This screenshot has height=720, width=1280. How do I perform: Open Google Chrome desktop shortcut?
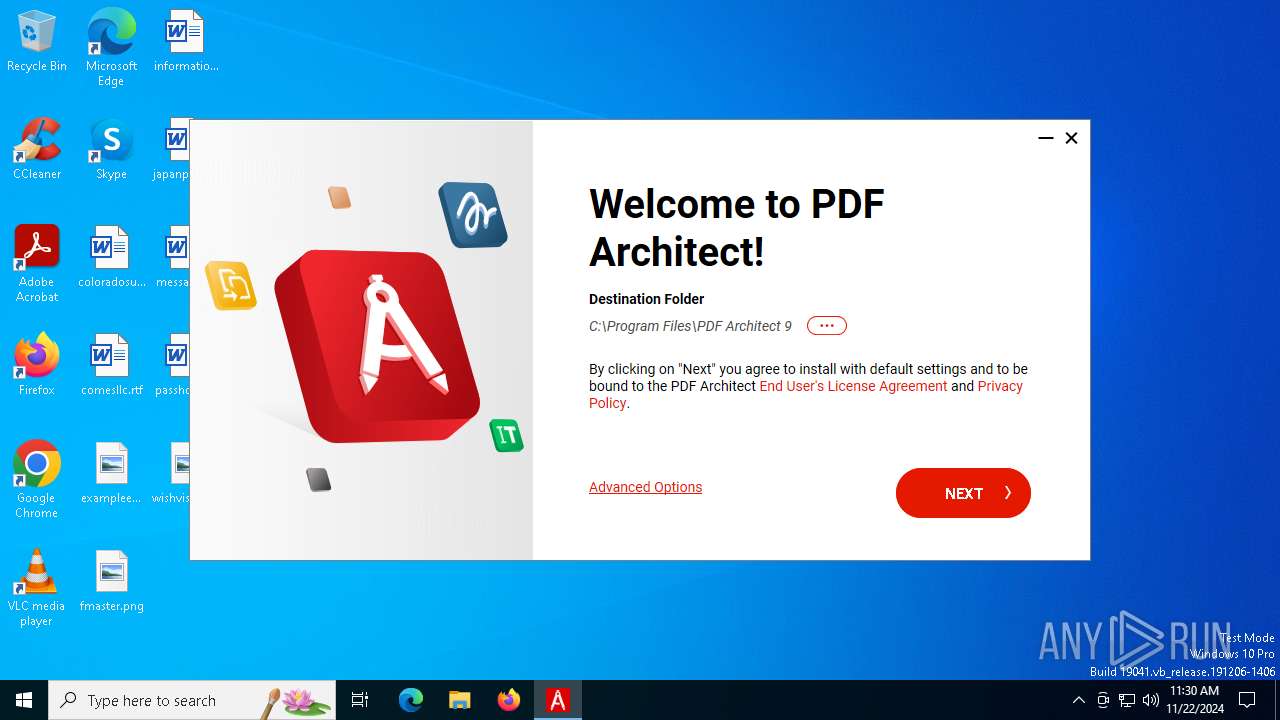click(37, 480)
